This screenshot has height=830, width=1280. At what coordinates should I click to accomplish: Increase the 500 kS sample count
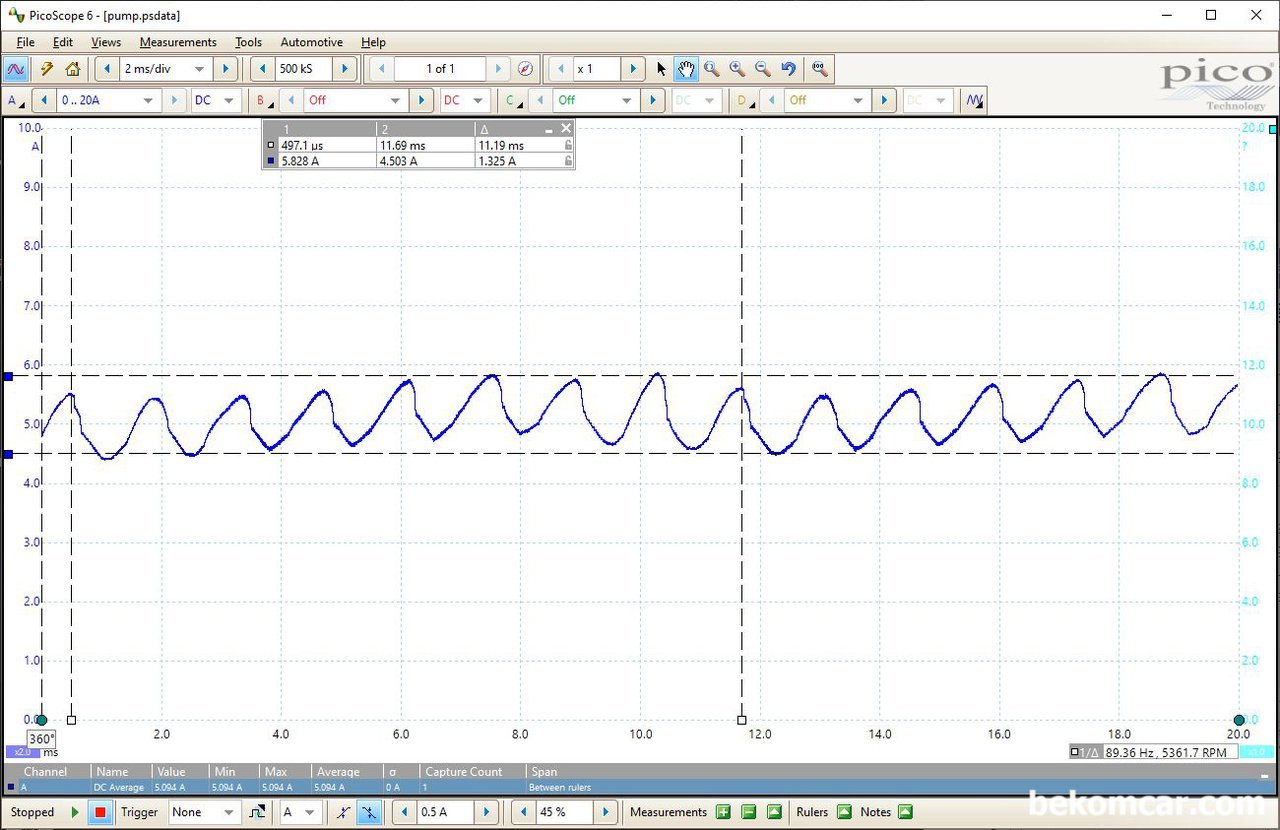pyautogui.click(x=344, y=69)
